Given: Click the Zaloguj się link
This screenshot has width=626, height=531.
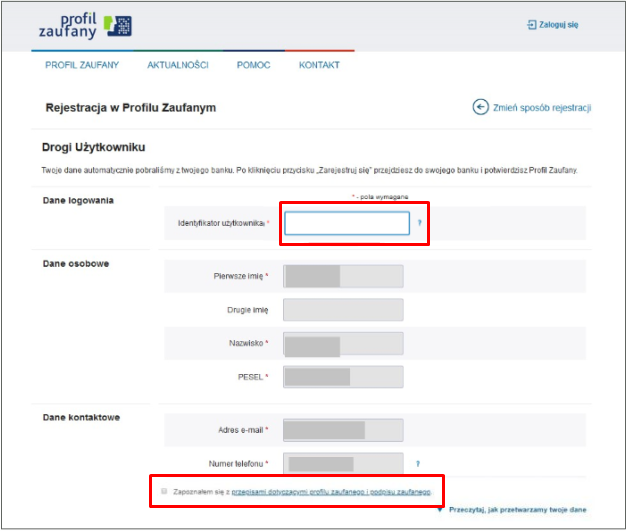Looking at the screenshot, I should point(559,25).
